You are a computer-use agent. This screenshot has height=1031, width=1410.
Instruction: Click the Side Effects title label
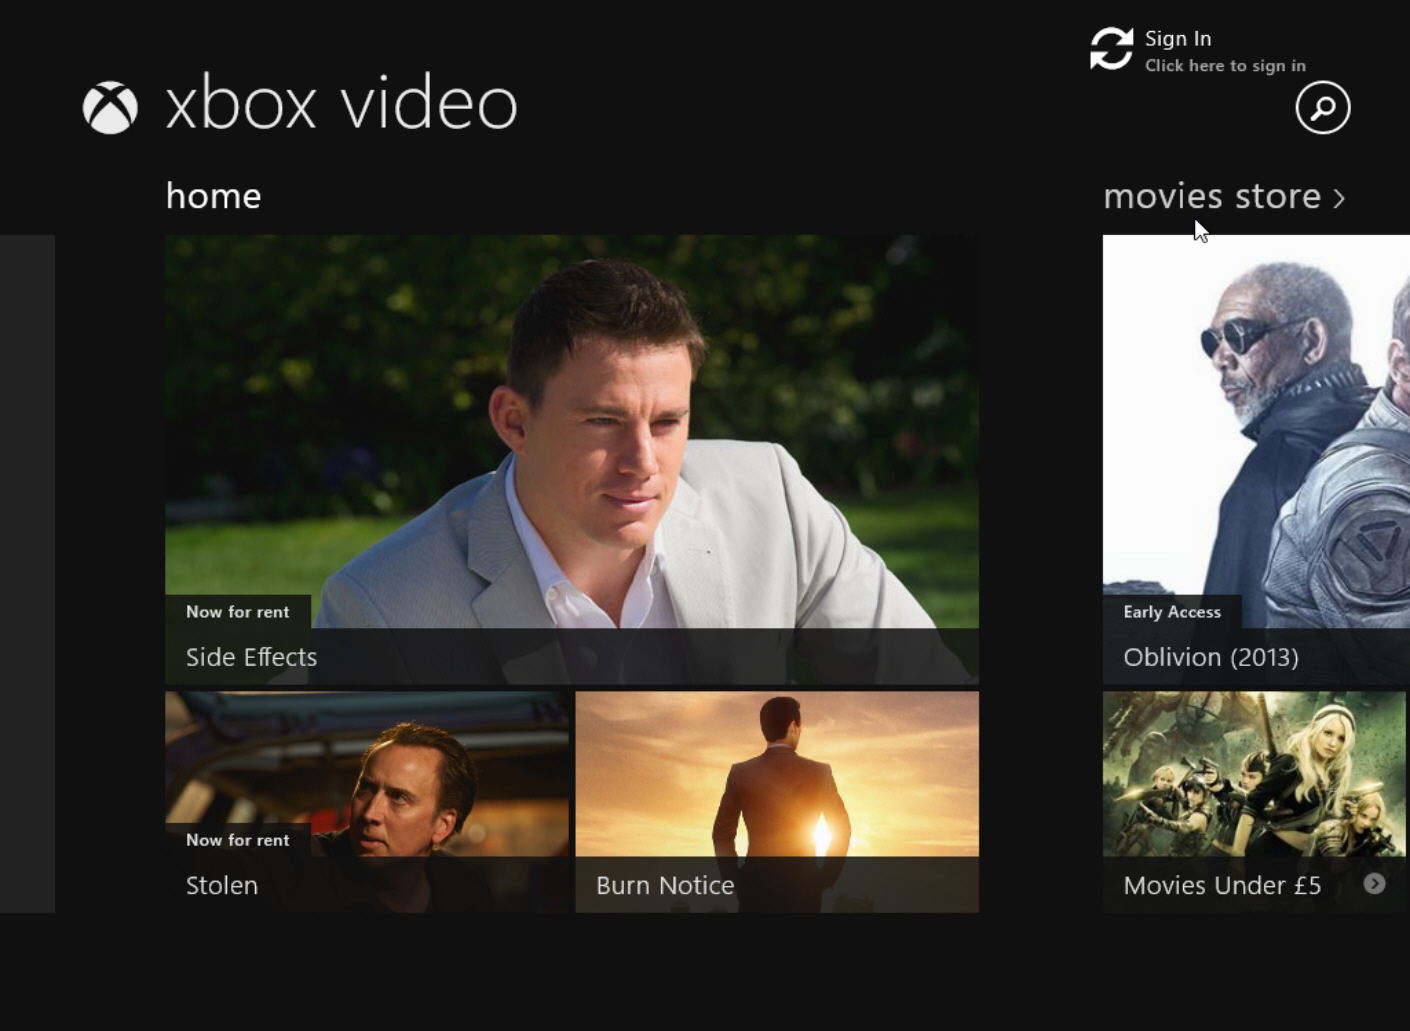[x=251, y=657]
